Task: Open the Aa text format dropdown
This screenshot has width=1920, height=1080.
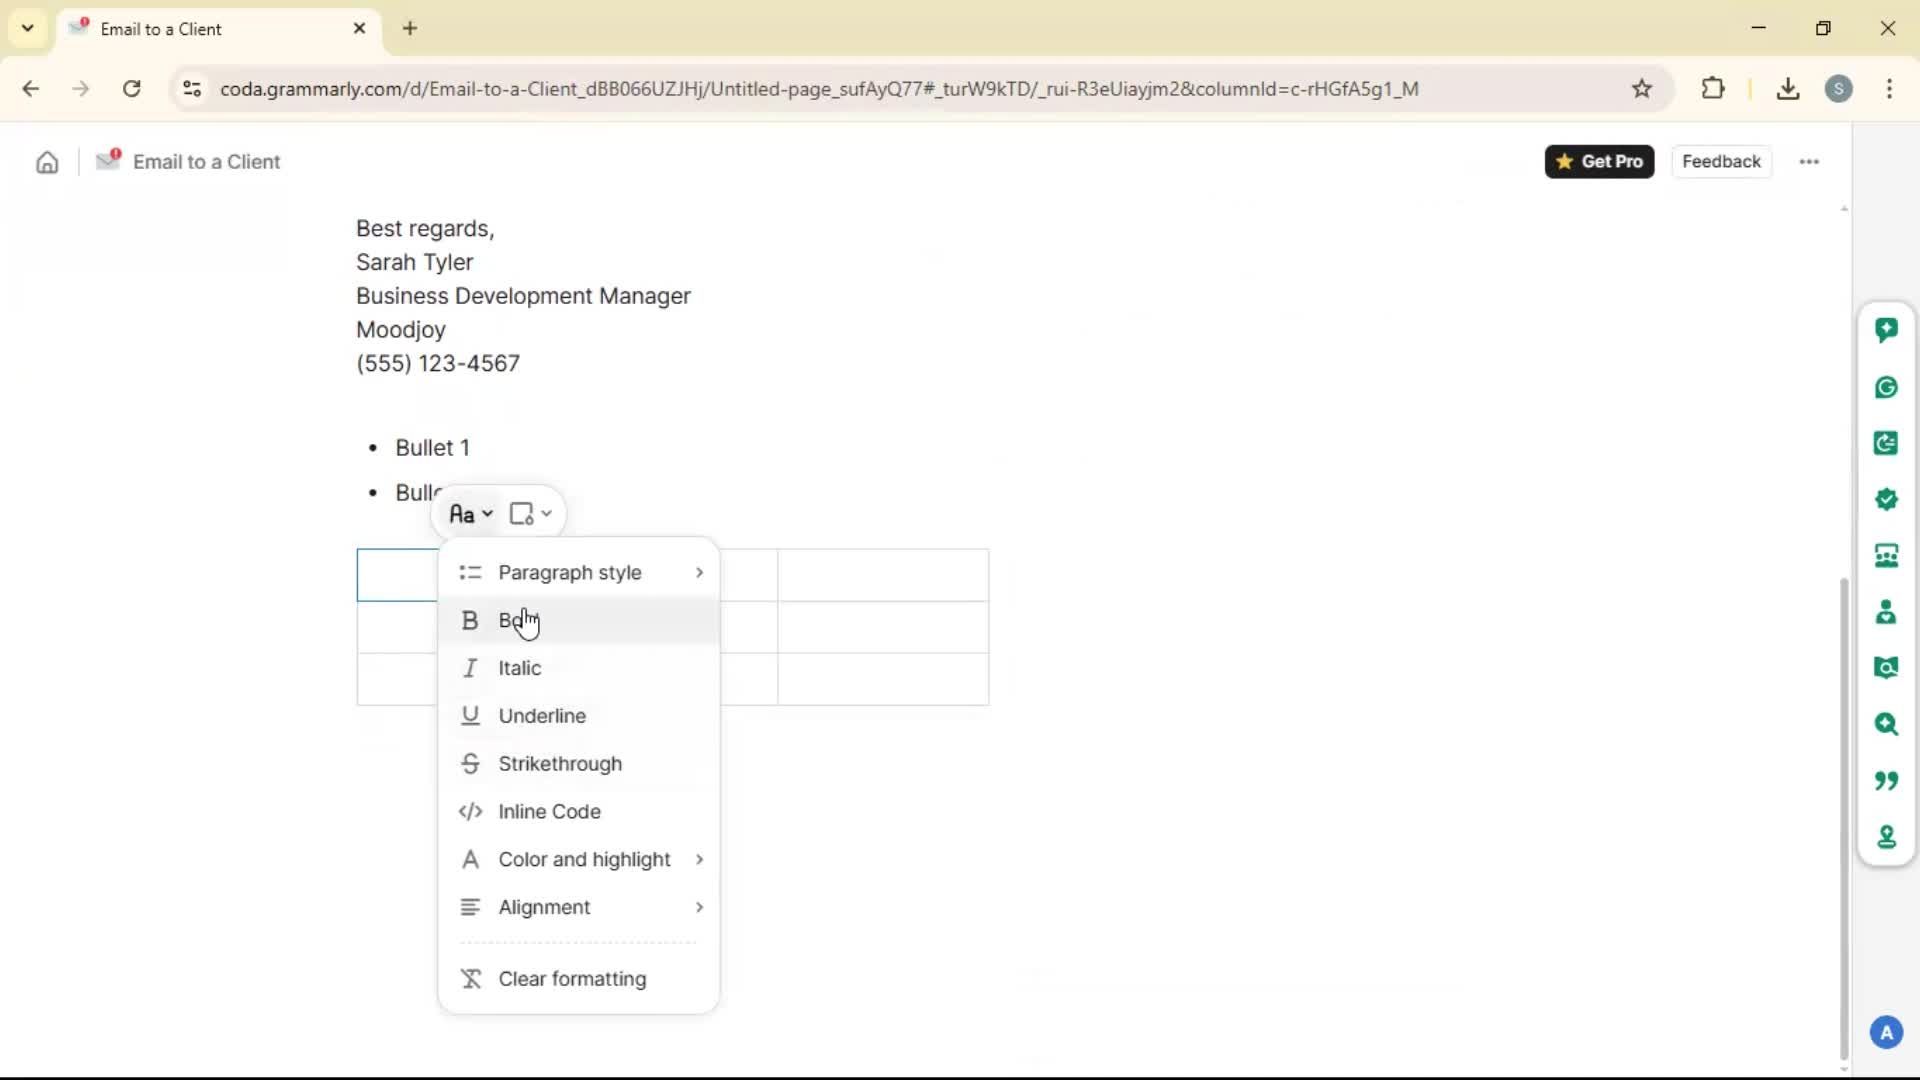Action: [470, 514]
